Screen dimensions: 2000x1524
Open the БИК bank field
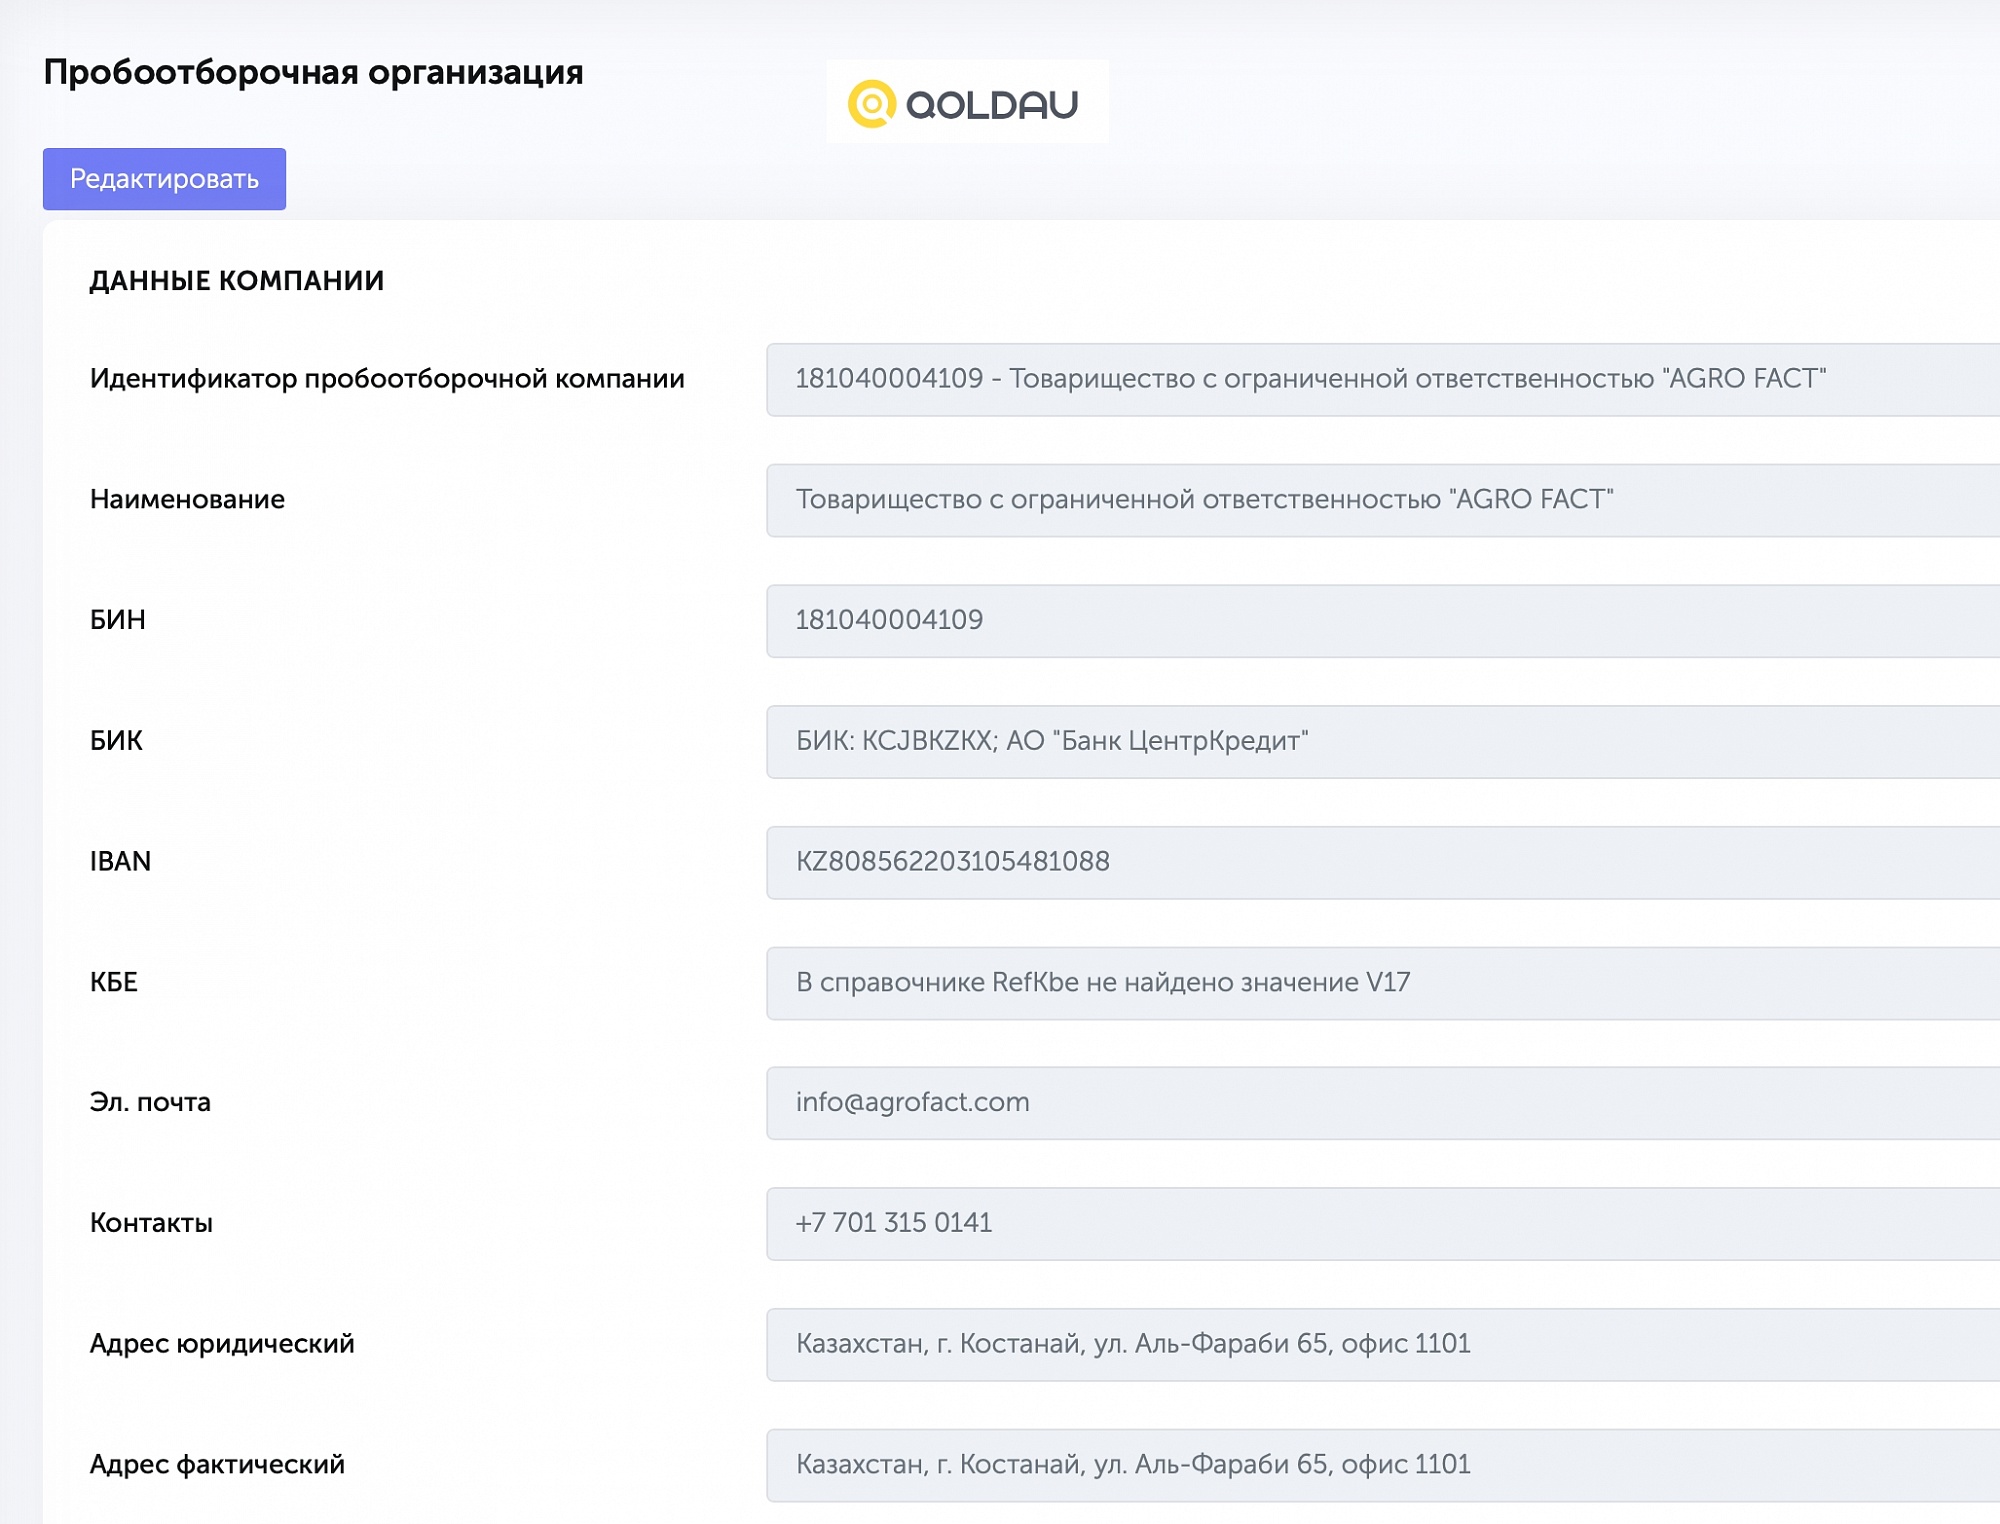coord(1380,742)
